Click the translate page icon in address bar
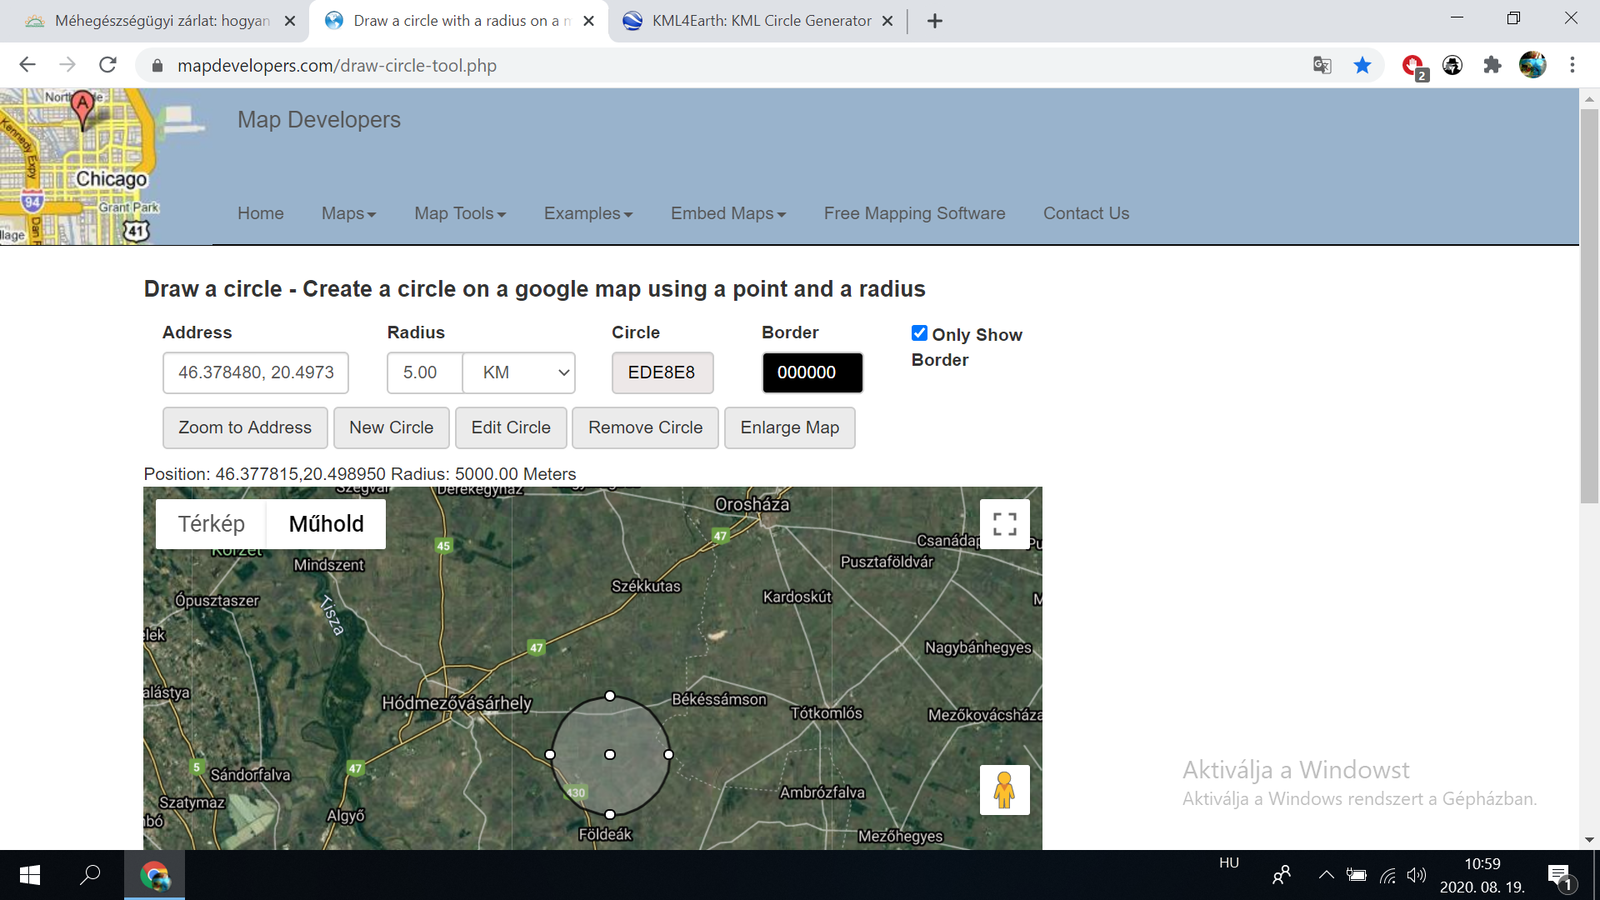 coord(1322,65)
